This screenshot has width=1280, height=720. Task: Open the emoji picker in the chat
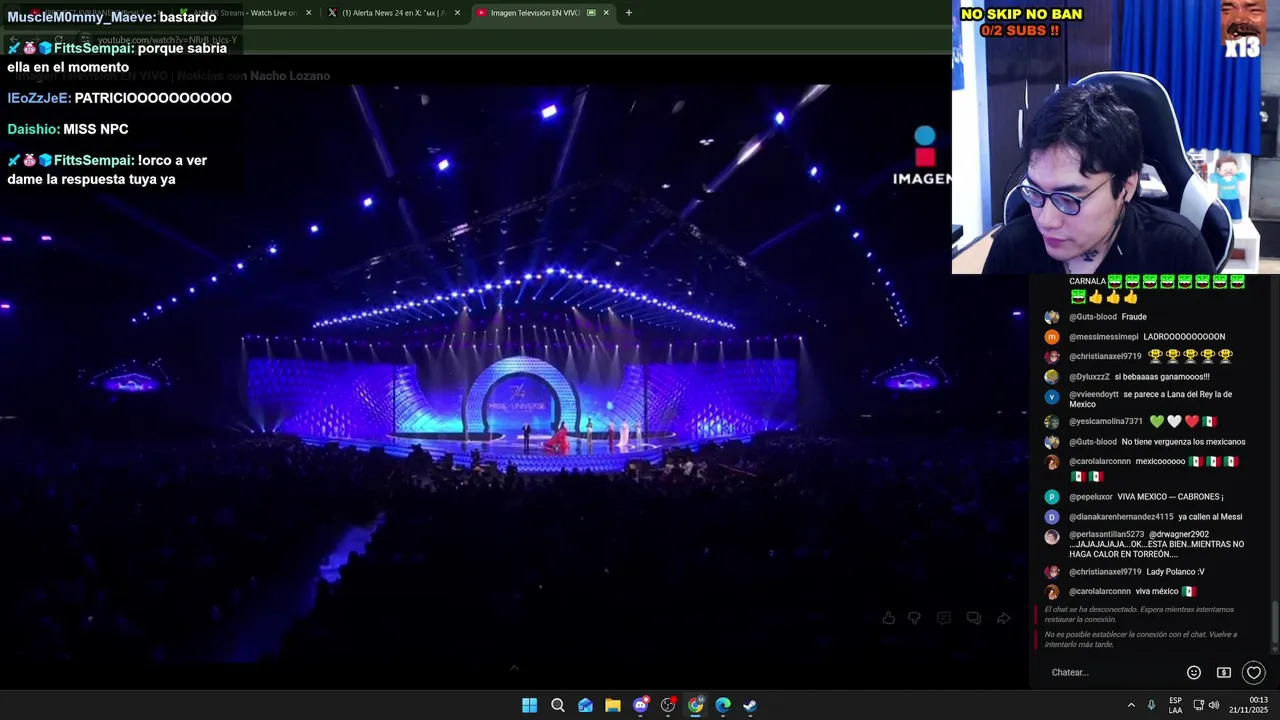click(1194, 673)
